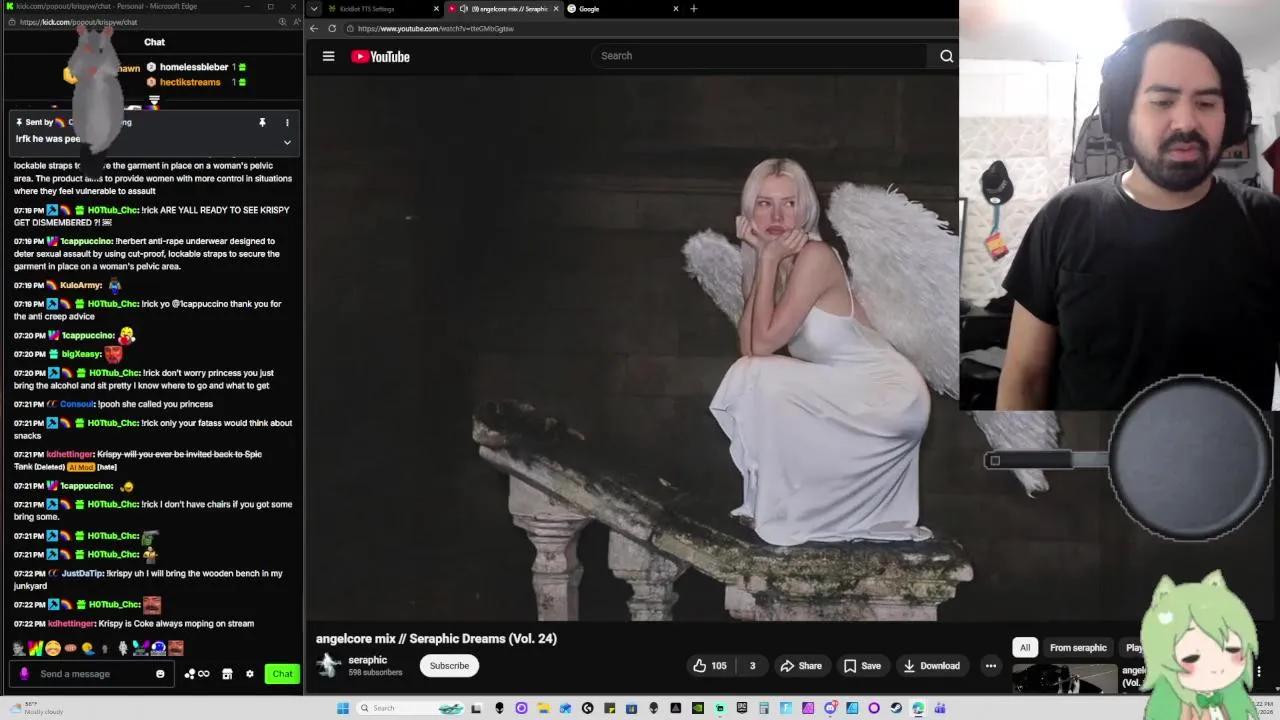Open hectikstreams in chat leaderboard

coord(190,82)
